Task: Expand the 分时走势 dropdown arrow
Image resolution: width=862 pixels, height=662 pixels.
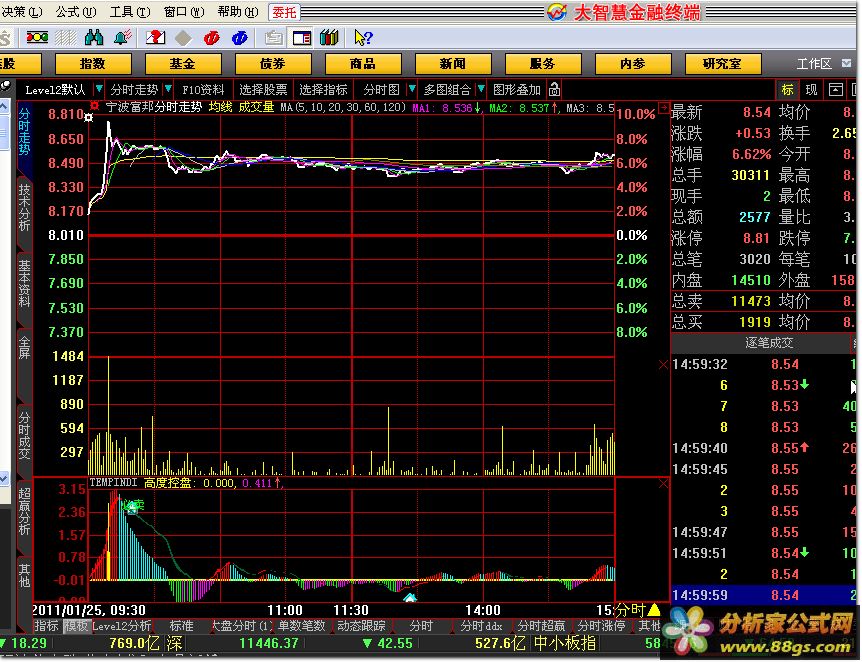Action: pyautogui.click(x=168, y=89)
